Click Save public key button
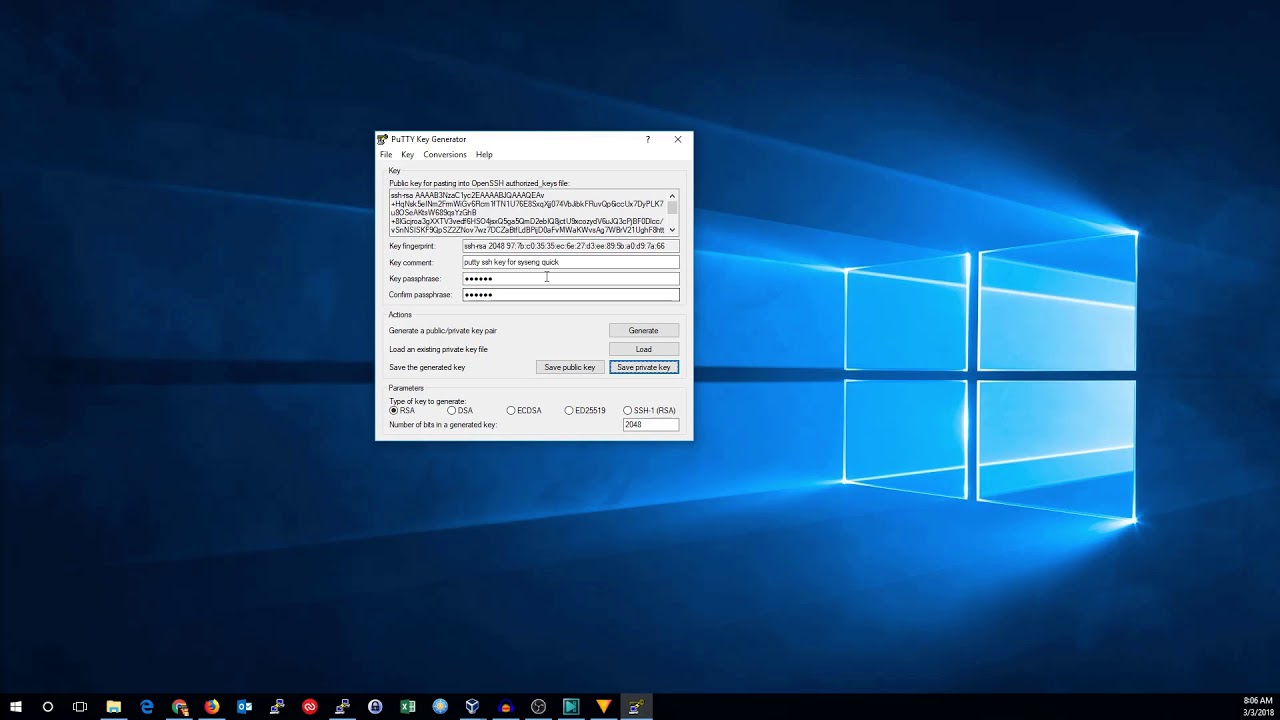 570,367
